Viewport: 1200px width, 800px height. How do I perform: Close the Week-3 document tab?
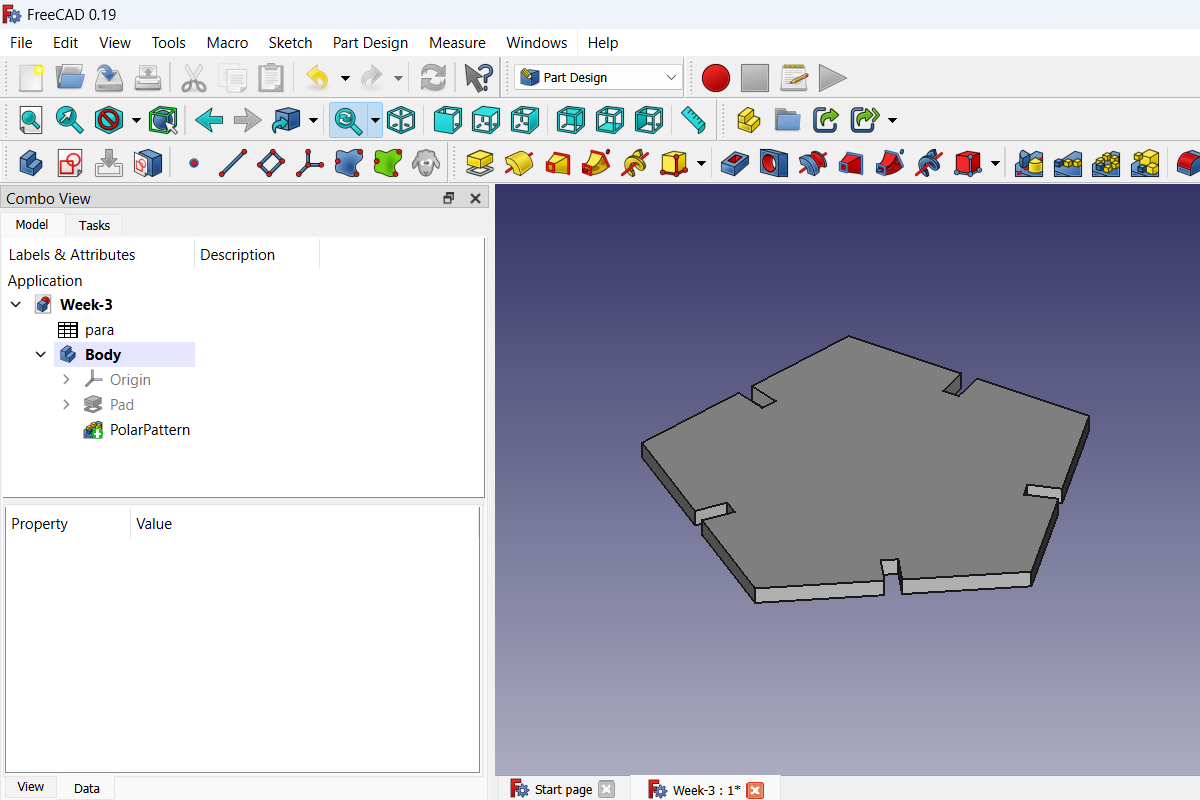click(755, 790)
